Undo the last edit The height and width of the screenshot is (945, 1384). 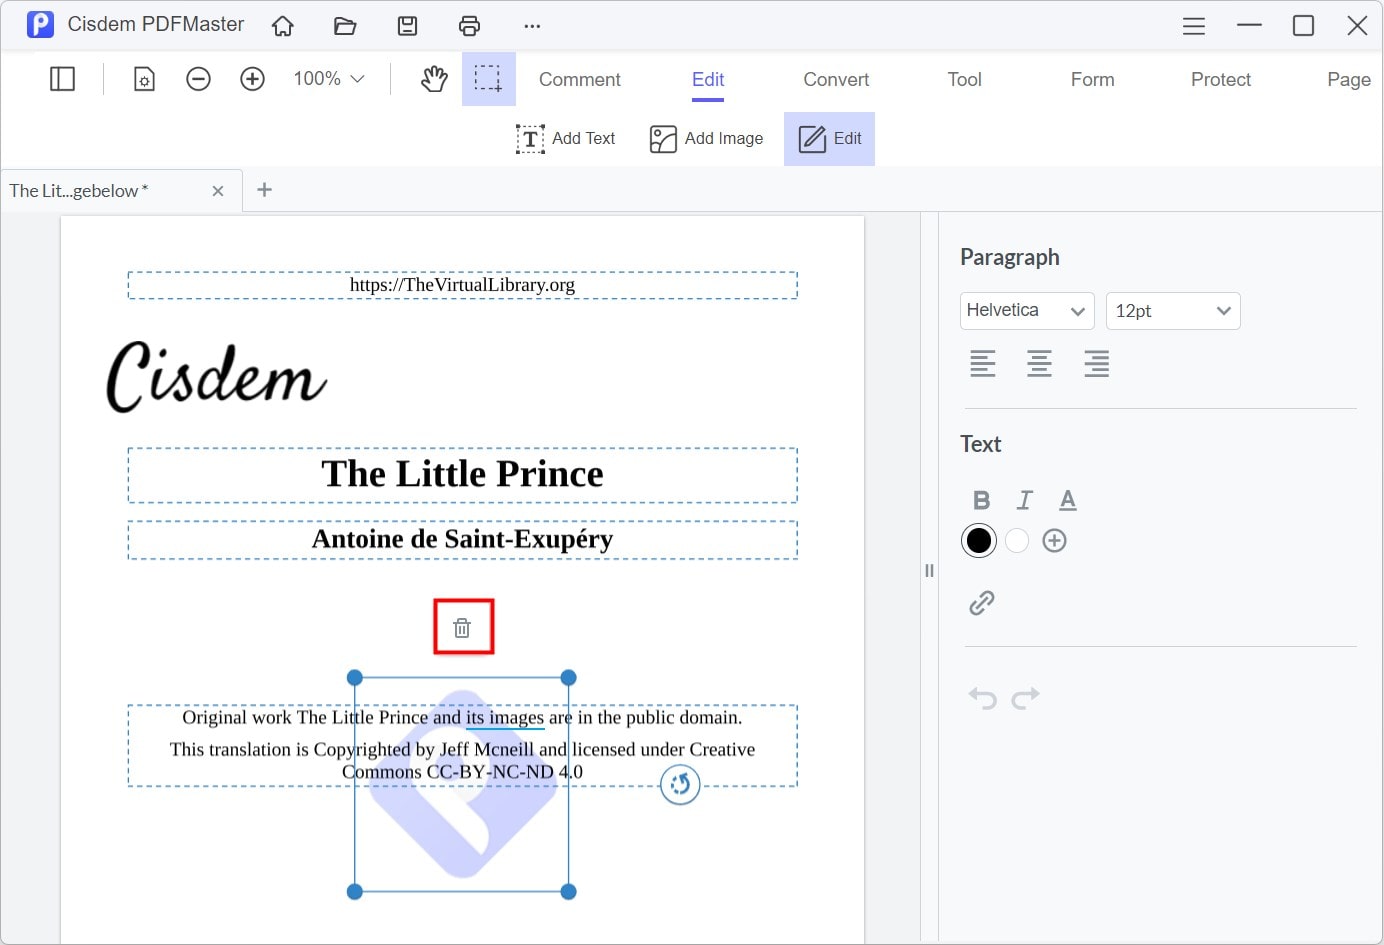pos(981,698)
